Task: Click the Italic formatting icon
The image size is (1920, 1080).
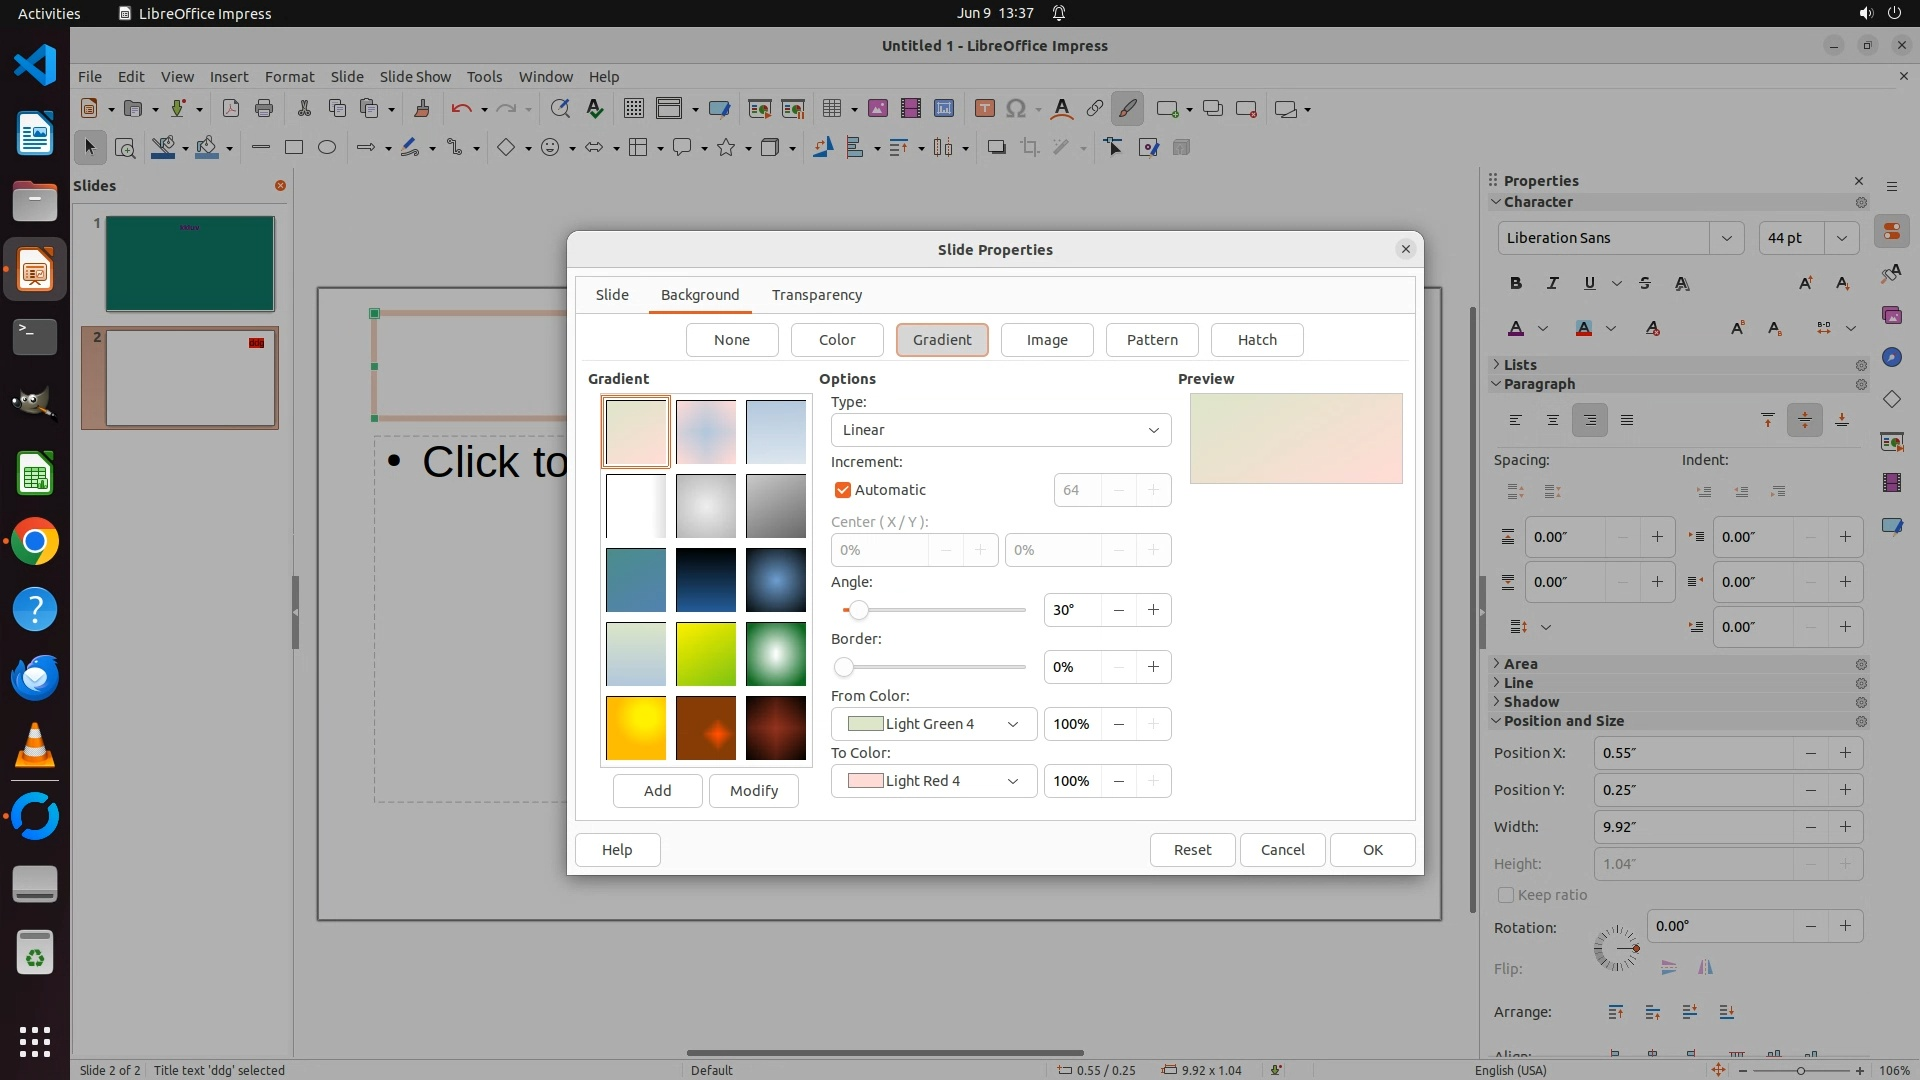Action: [1552, 283]
